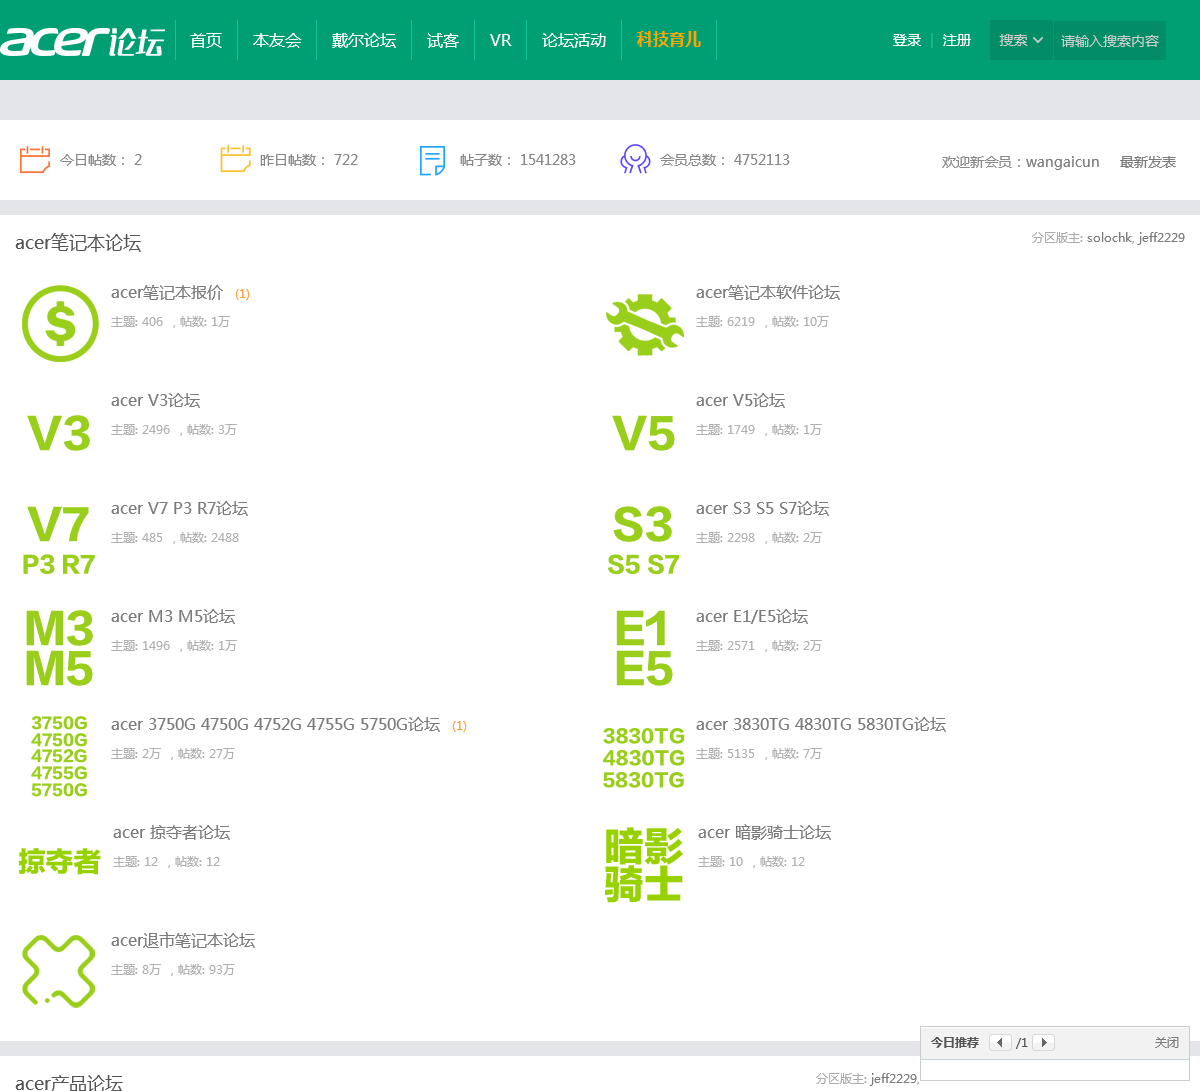Screen dimensions: 1200x1091
Task: Click the 注册 link
Action: (957, 40)
